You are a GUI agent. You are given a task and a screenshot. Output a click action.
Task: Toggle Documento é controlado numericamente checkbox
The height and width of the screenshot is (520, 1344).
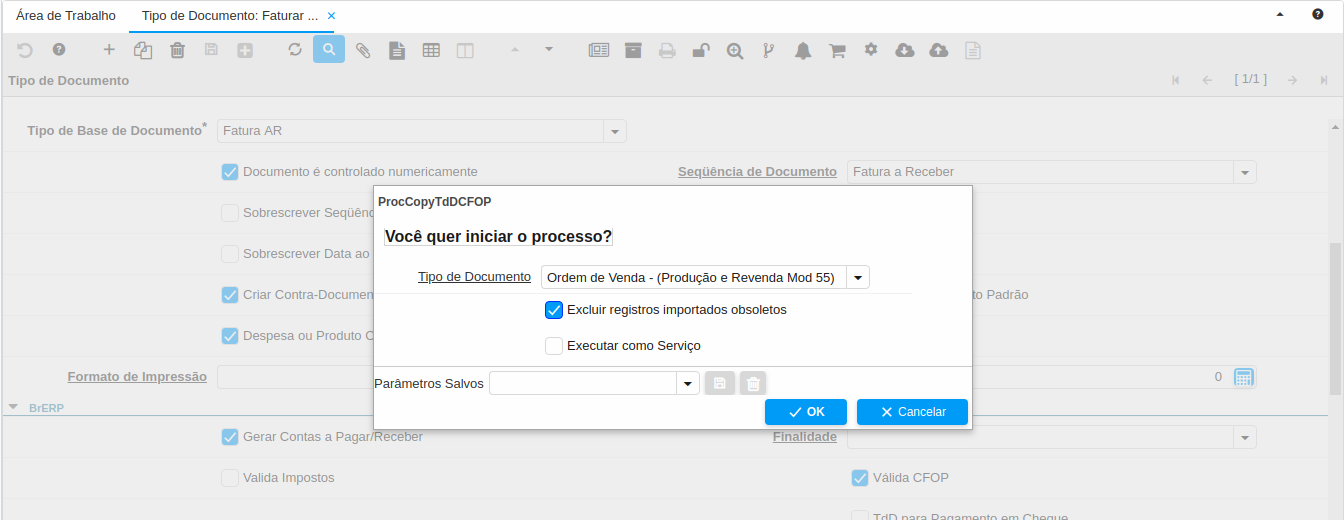[x=230, y=172]
